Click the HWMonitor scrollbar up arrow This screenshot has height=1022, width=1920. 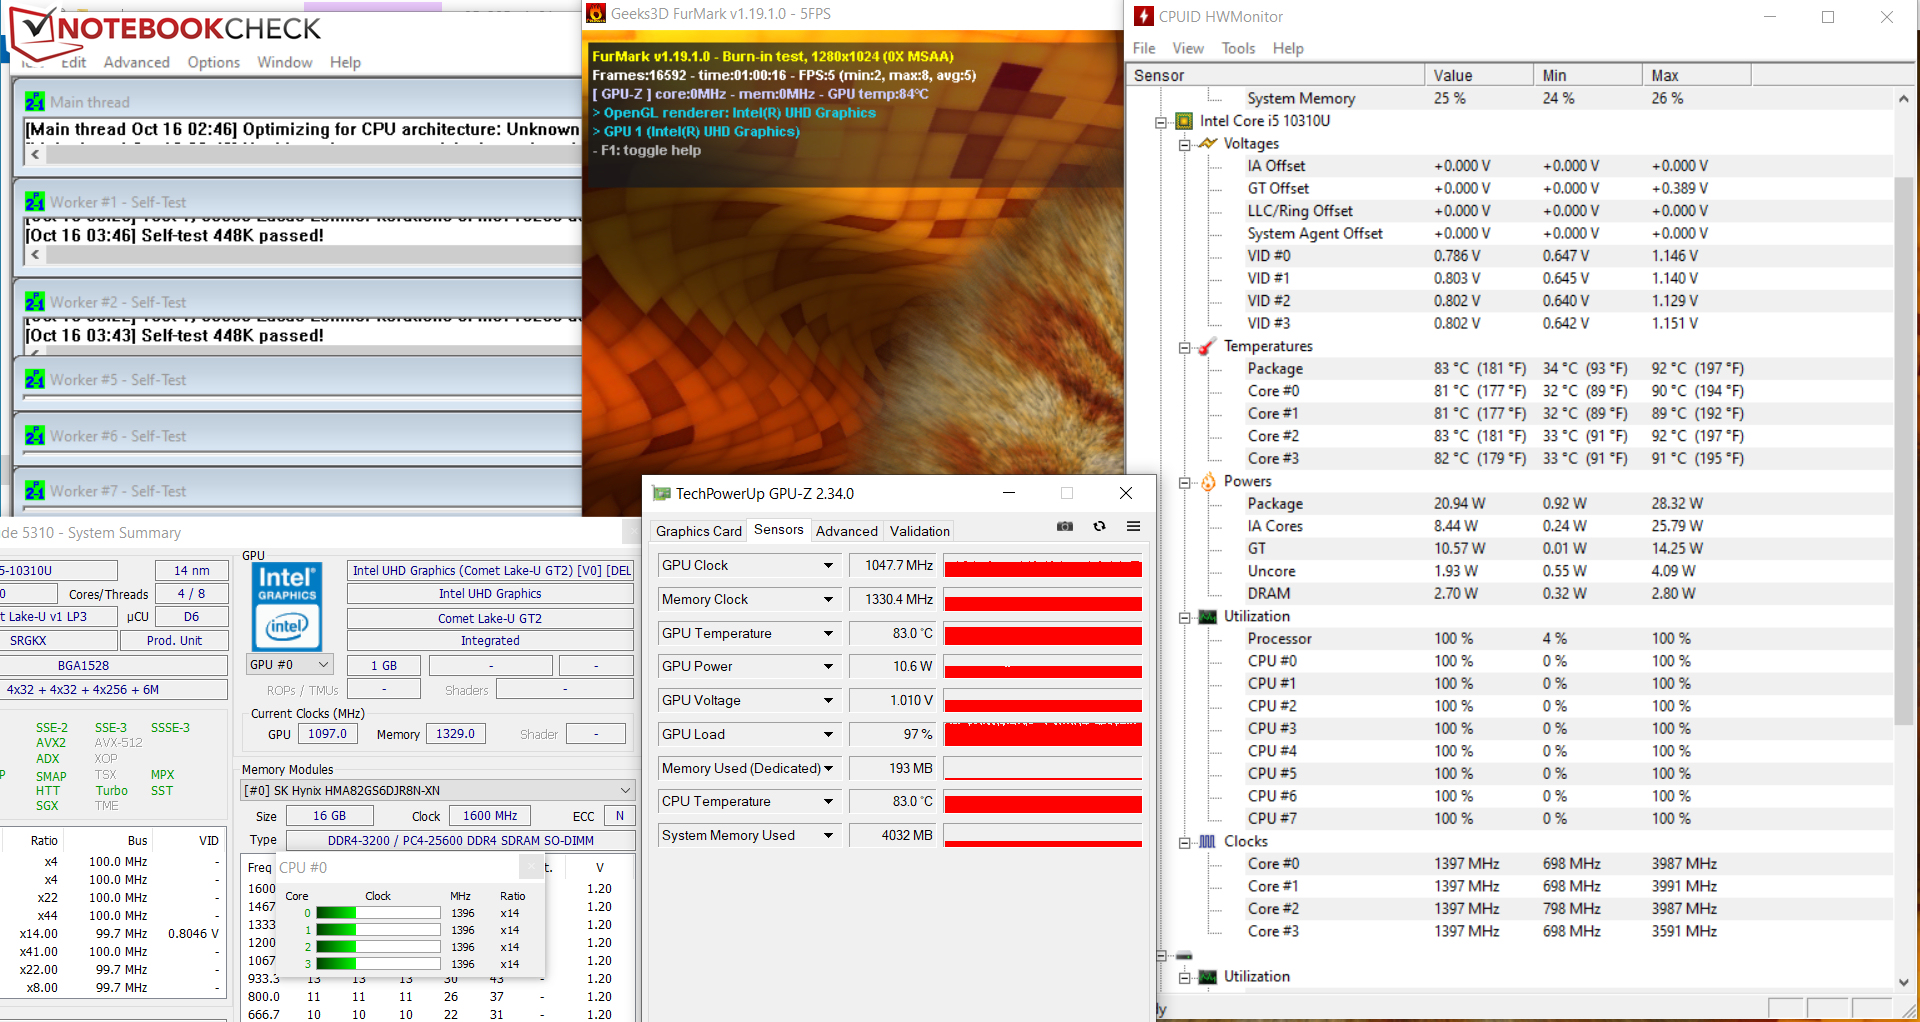1904,98
